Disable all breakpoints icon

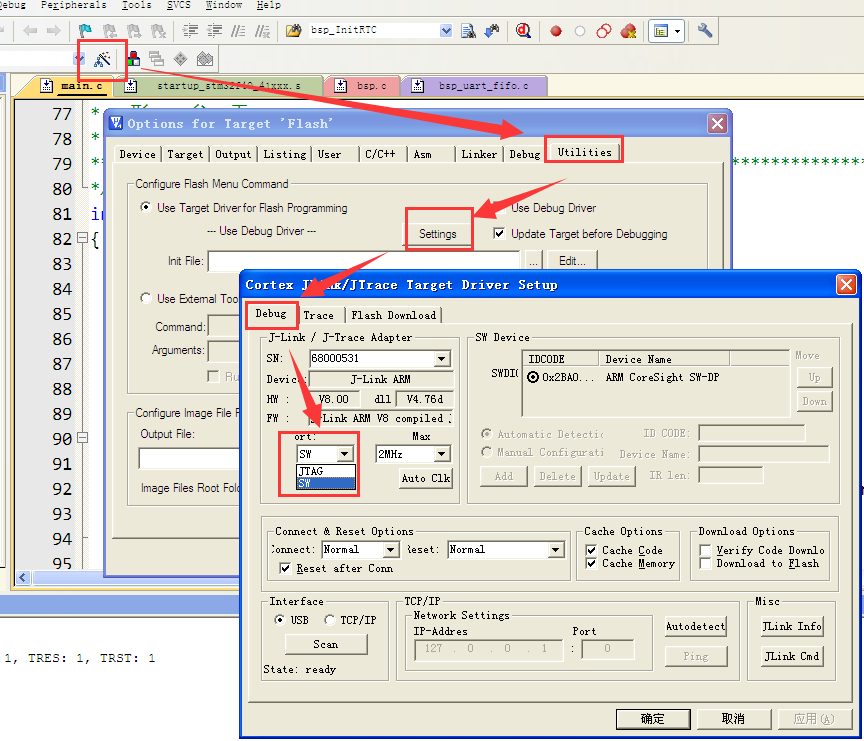coord(604,31)
